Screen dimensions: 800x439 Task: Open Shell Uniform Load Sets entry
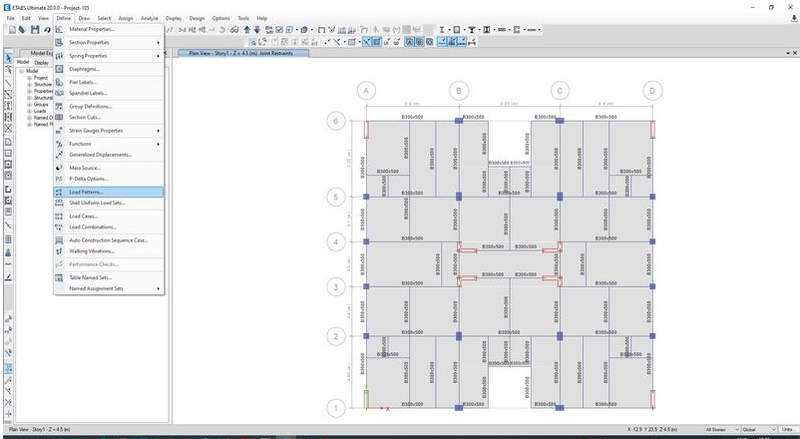pos(109,203)
